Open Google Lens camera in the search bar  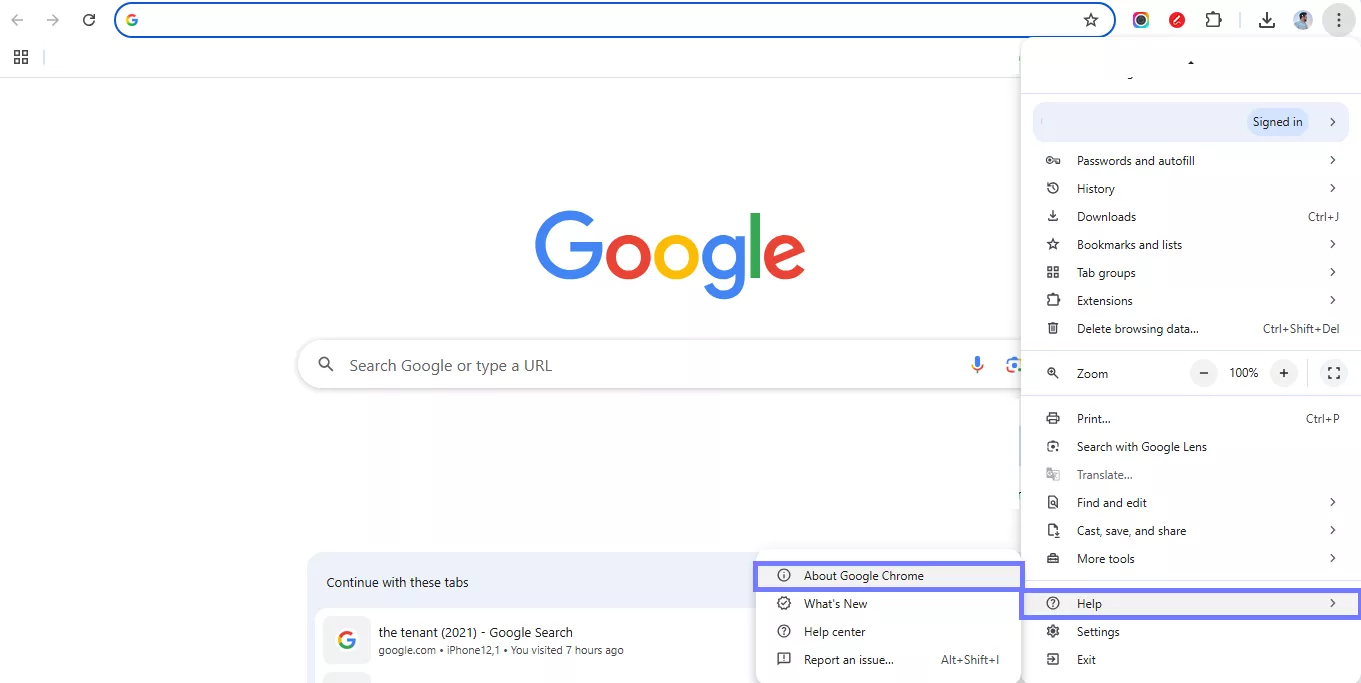click(1014, 364)
